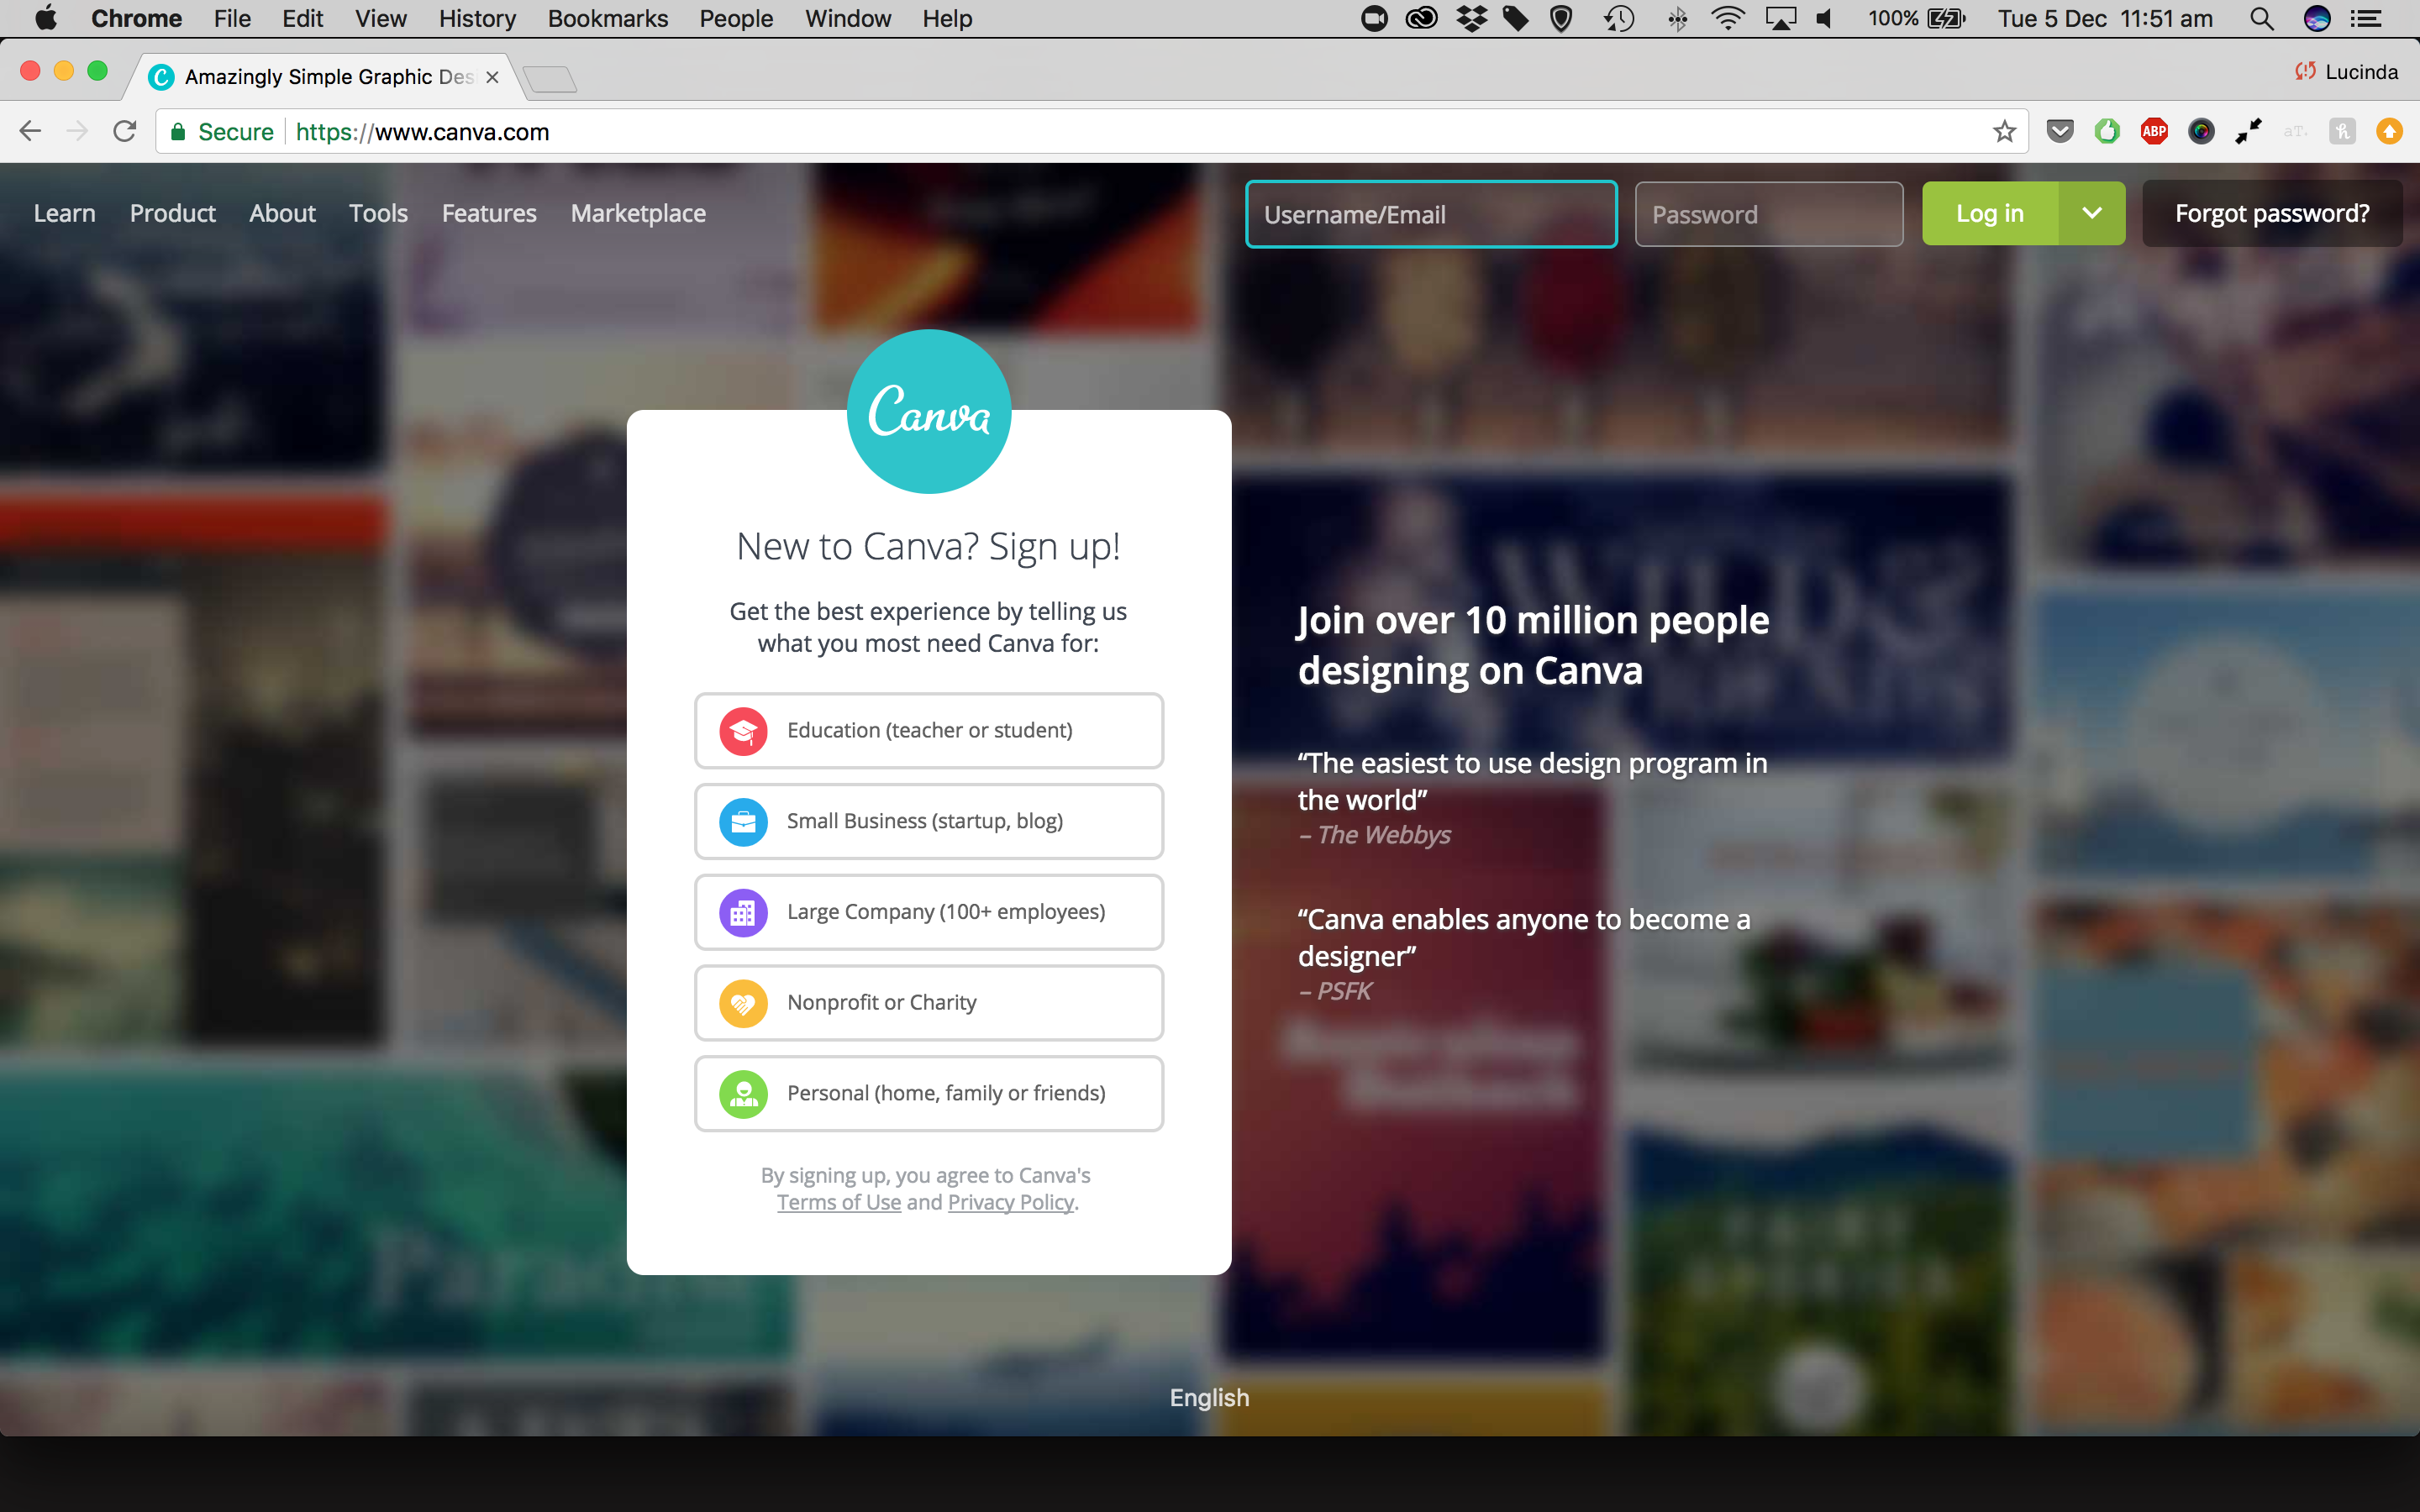Click the date and time in the menu bar

point(2105,18)
